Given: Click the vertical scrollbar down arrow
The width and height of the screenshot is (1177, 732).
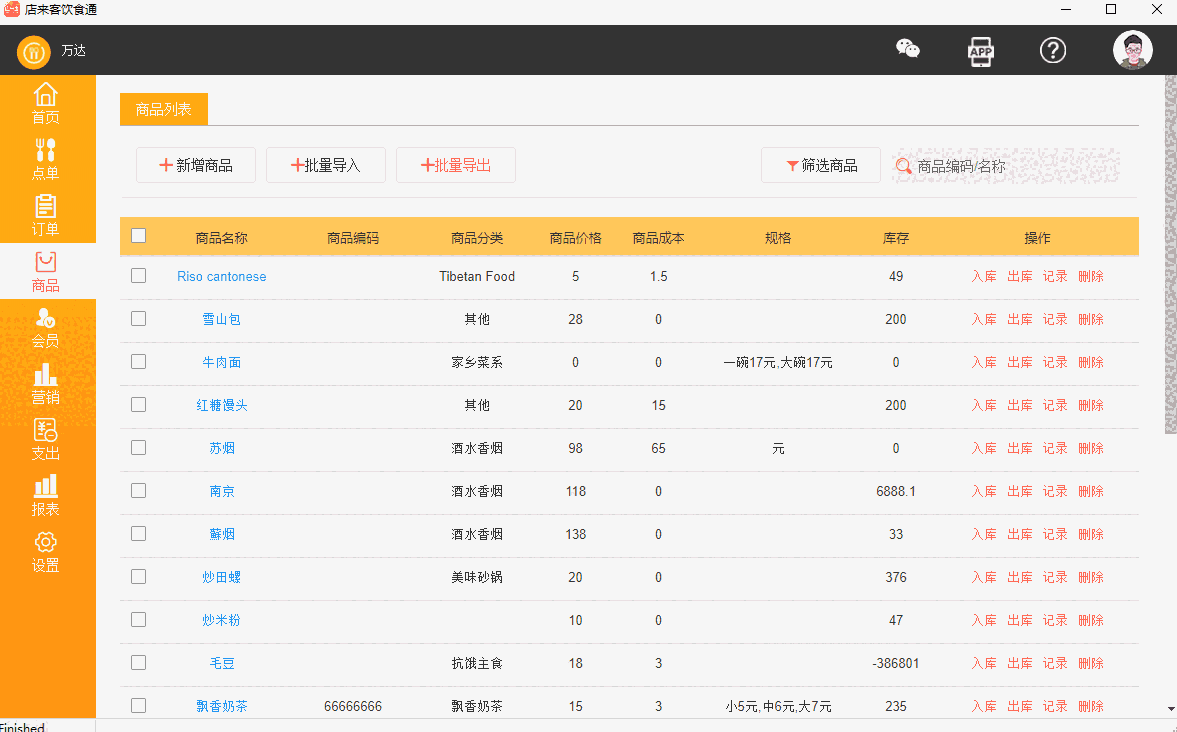Looking at the screenshot, I should click(x=1171, y=709).
